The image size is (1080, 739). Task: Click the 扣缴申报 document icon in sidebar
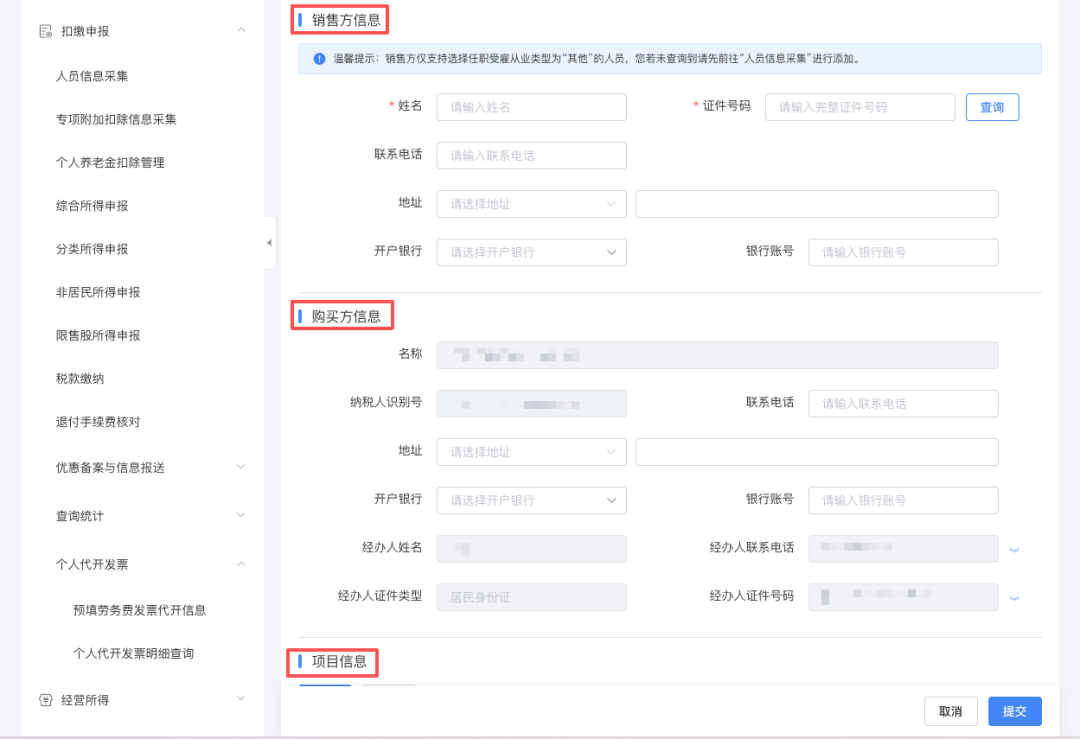[x=45, y=31]
